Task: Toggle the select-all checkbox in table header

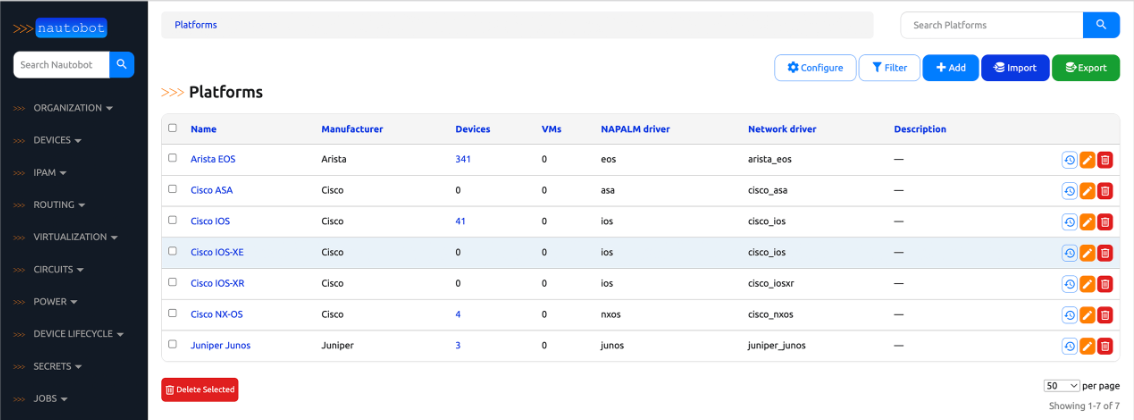Action: [172, 128]
